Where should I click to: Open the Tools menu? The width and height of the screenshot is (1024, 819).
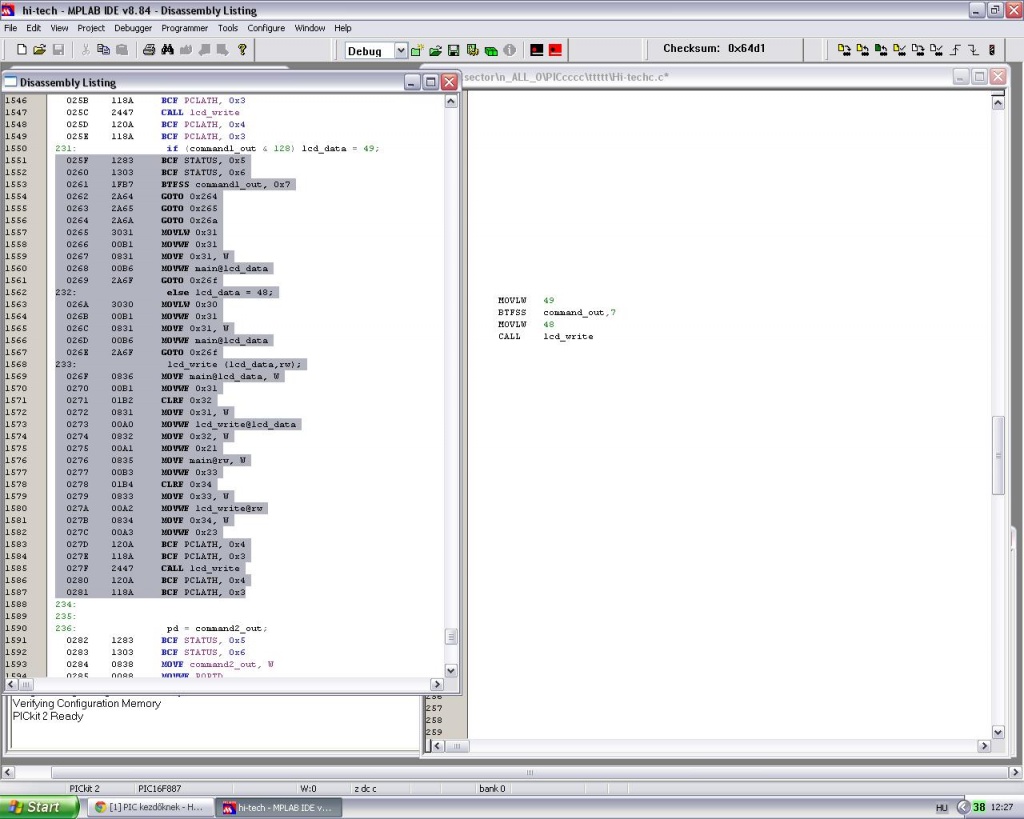pos(228,28)
